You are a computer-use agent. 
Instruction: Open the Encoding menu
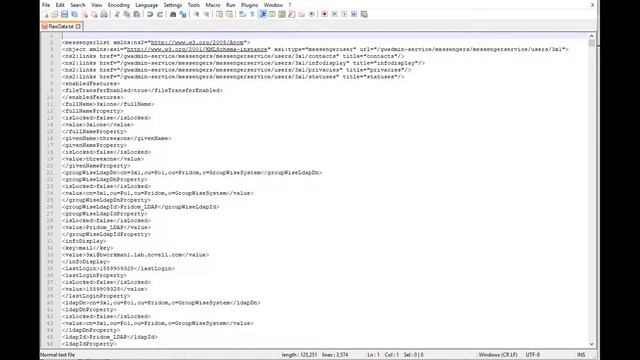click(x=118, y=5)
